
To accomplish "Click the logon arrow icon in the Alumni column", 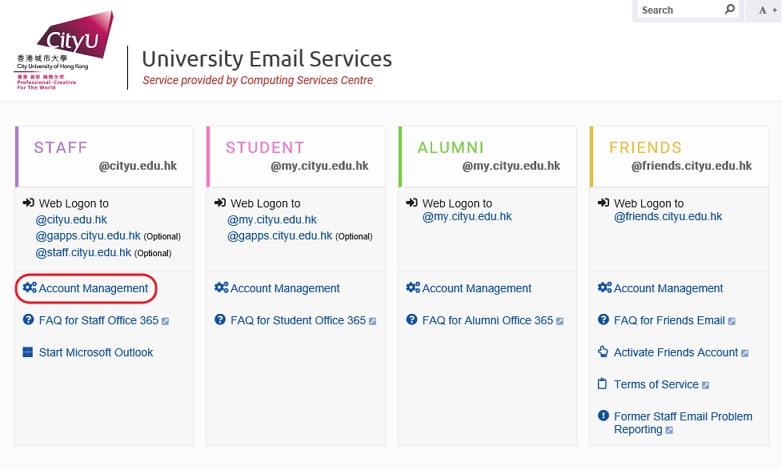I will [411, 203].
